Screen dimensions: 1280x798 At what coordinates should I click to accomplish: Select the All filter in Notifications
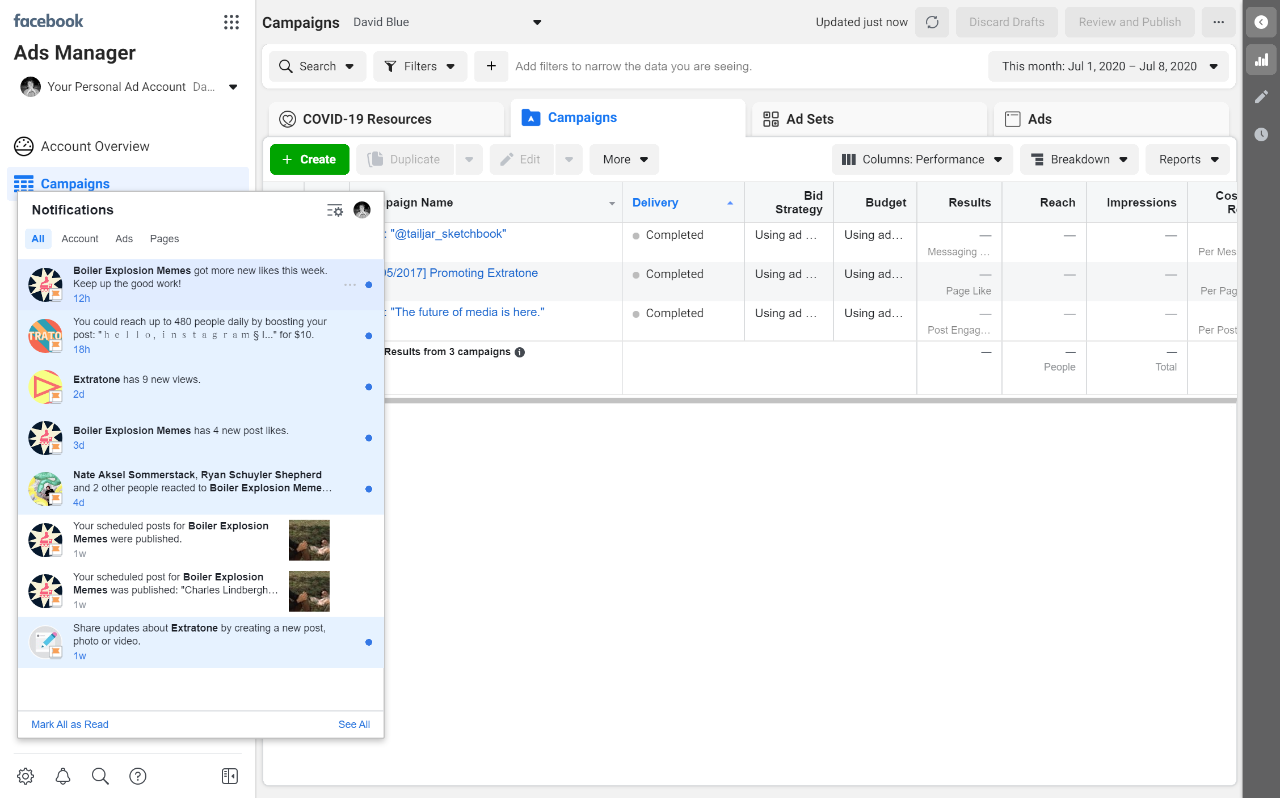click(38, 239)
